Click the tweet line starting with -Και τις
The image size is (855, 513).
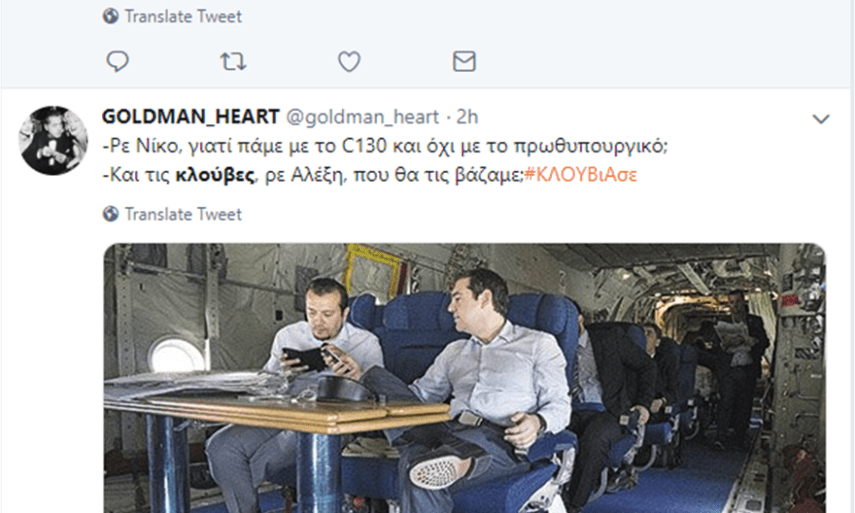tap(370, 175)
